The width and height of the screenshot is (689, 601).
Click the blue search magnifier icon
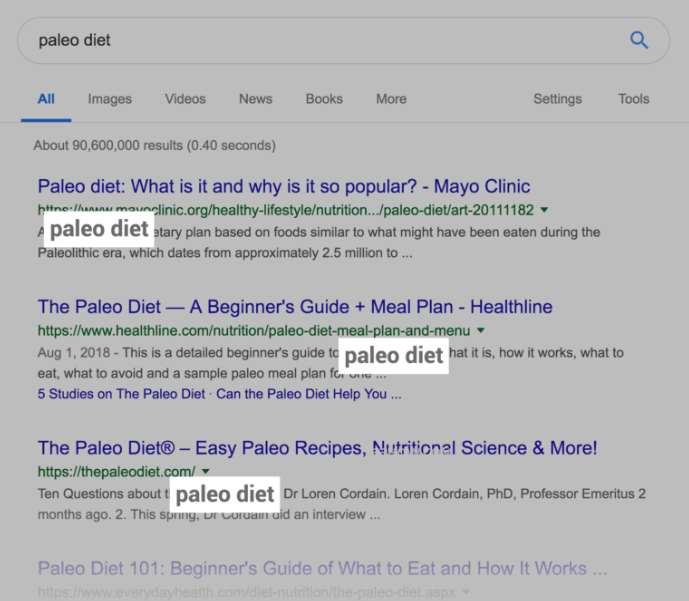pyautogui.click(x=639, y=41)
